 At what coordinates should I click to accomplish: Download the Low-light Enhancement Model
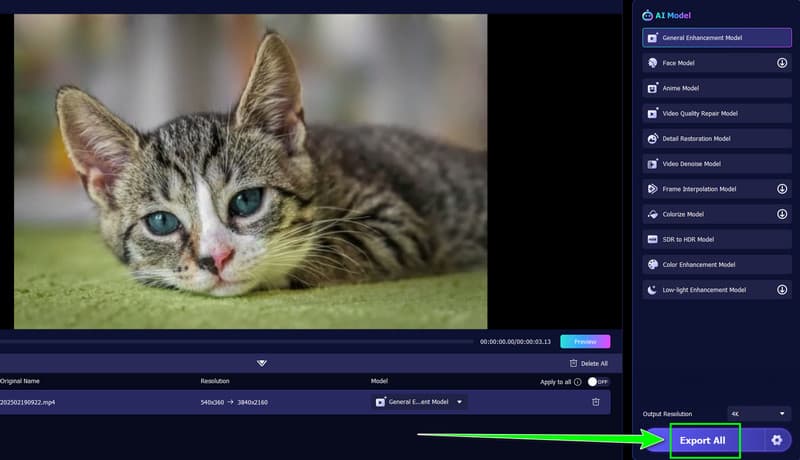pos(781,290)
